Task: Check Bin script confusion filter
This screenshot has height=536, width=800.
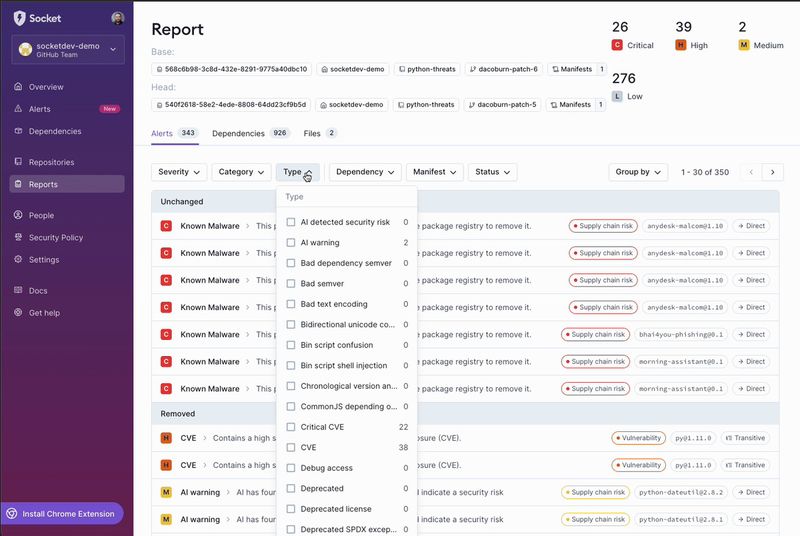Action: (x=291, y=345)
